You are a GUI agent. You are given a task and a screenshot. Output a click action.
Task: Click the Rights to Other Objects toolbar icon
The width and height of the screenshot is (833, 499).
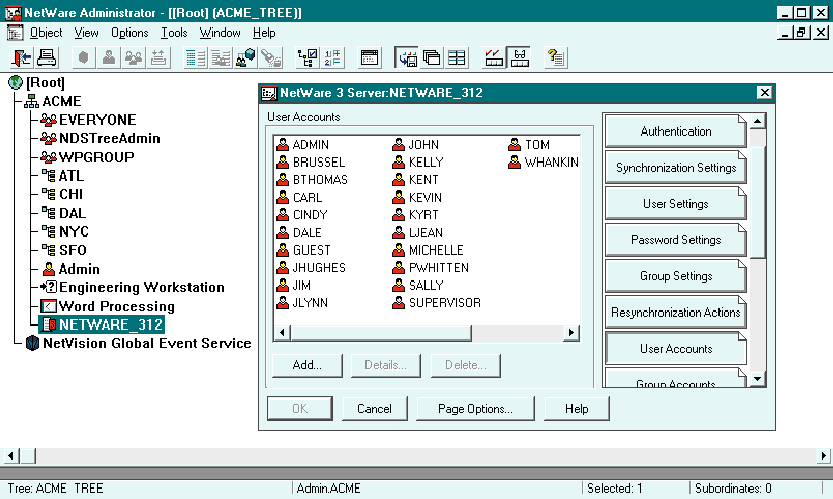click(x=245, y=57)
